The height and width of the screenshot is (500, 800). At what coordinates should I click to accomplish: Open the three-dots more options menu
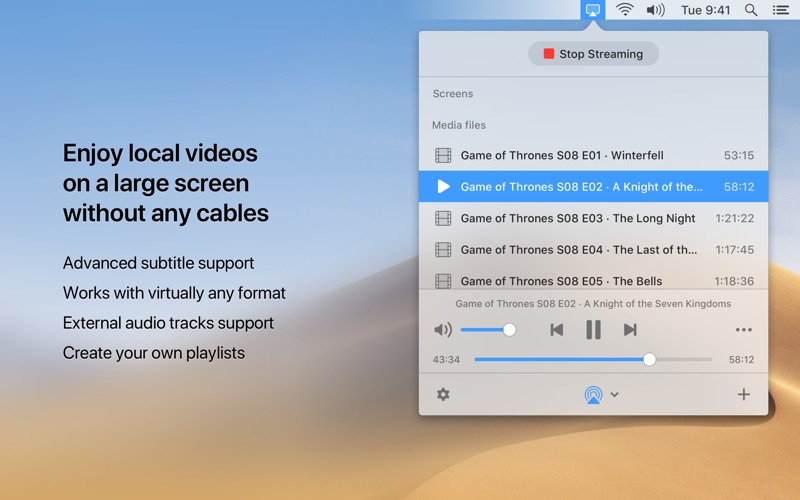(x=743, y=330)
